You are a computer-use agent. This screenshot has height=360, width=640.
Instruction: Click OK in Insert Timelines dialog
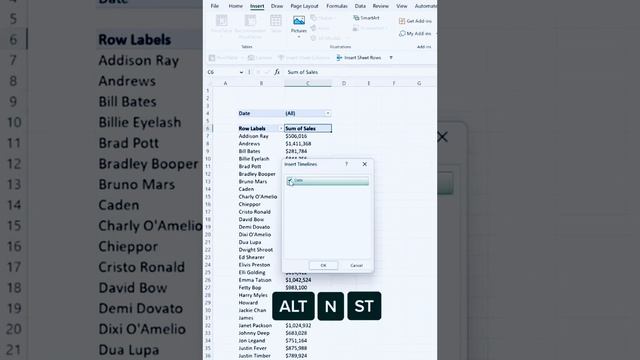[323, 266]
